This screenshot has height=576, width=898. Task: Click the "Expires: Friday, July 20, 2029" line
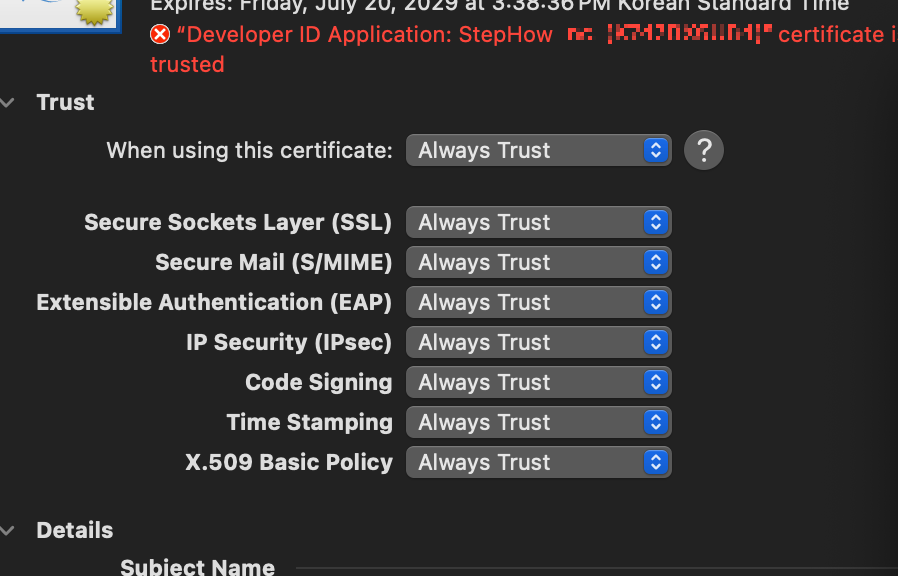[499, 6]
